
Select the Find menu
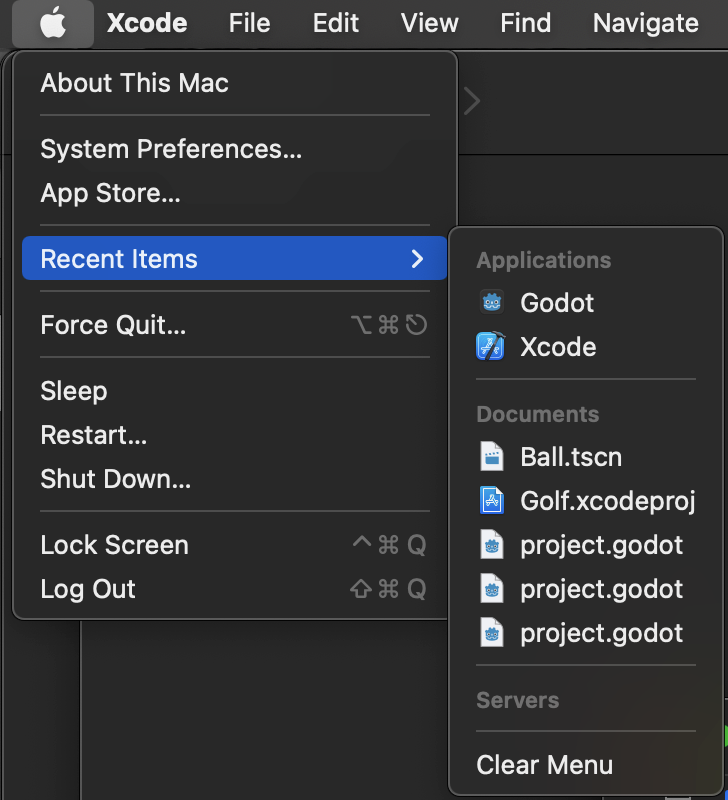524,23
